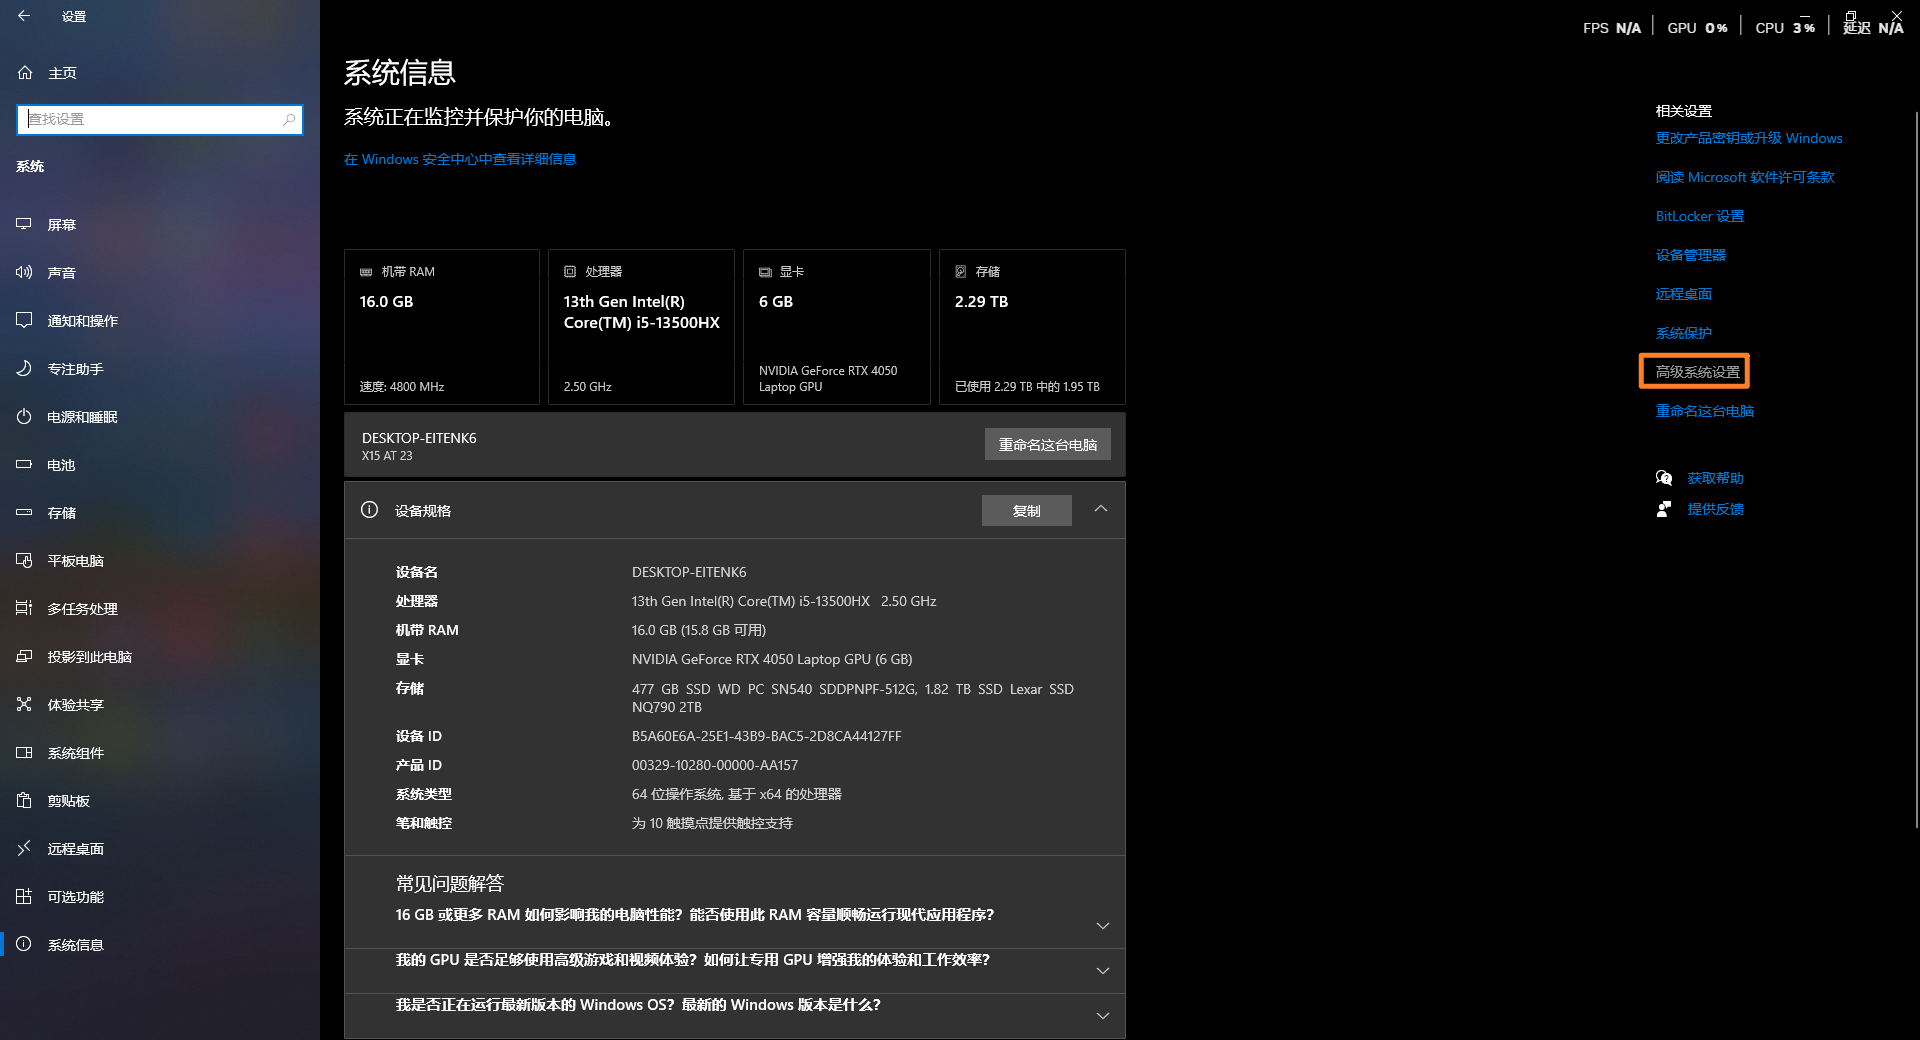Click the 16.0 GB RAM summary card

(x=442, y=327)
